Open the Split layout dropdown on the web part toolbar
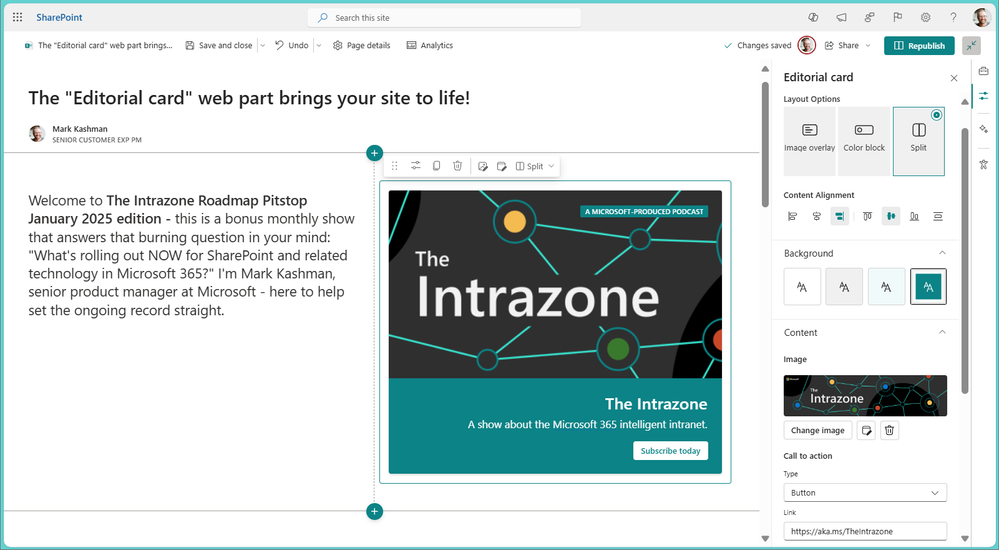 click(x=535, y=166)
